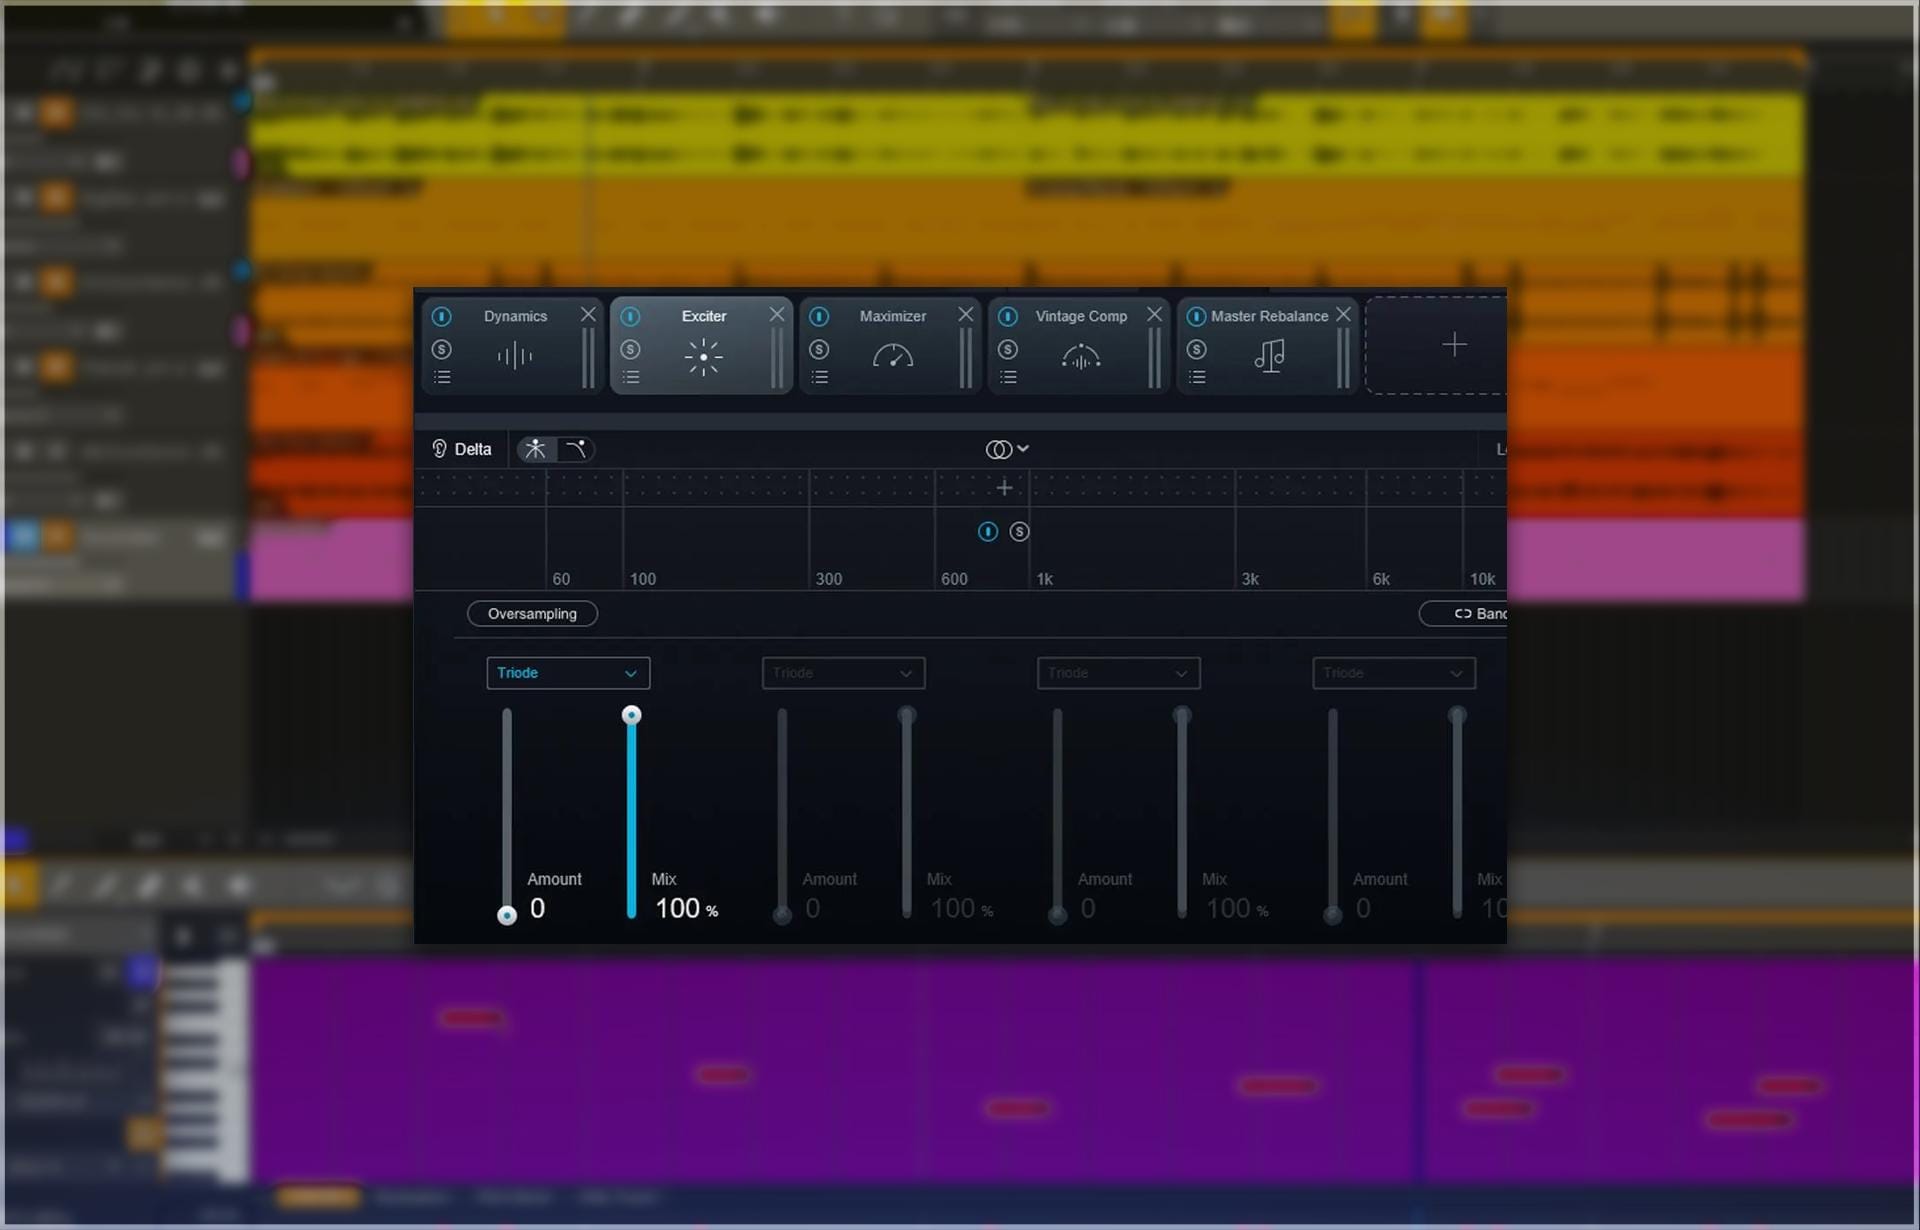Open the Master Rebalance preset list
This screenshot has width=1920, height=1230.
(x=1197, y=377)
